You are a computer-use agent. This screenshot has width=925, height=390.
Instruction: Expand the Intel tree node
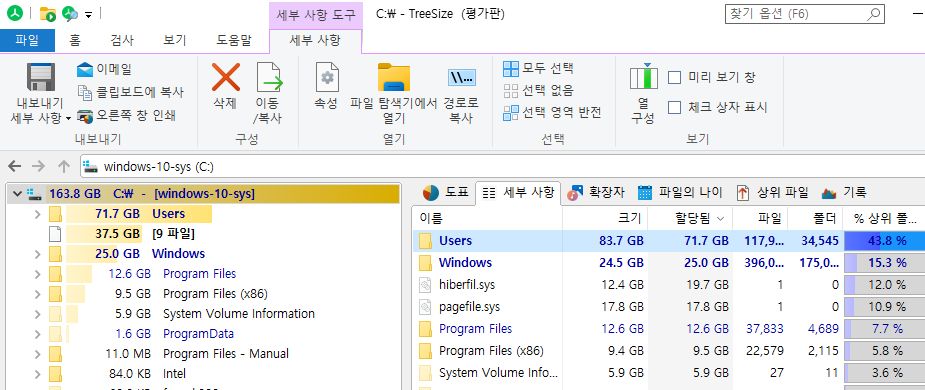pos(38,374)
